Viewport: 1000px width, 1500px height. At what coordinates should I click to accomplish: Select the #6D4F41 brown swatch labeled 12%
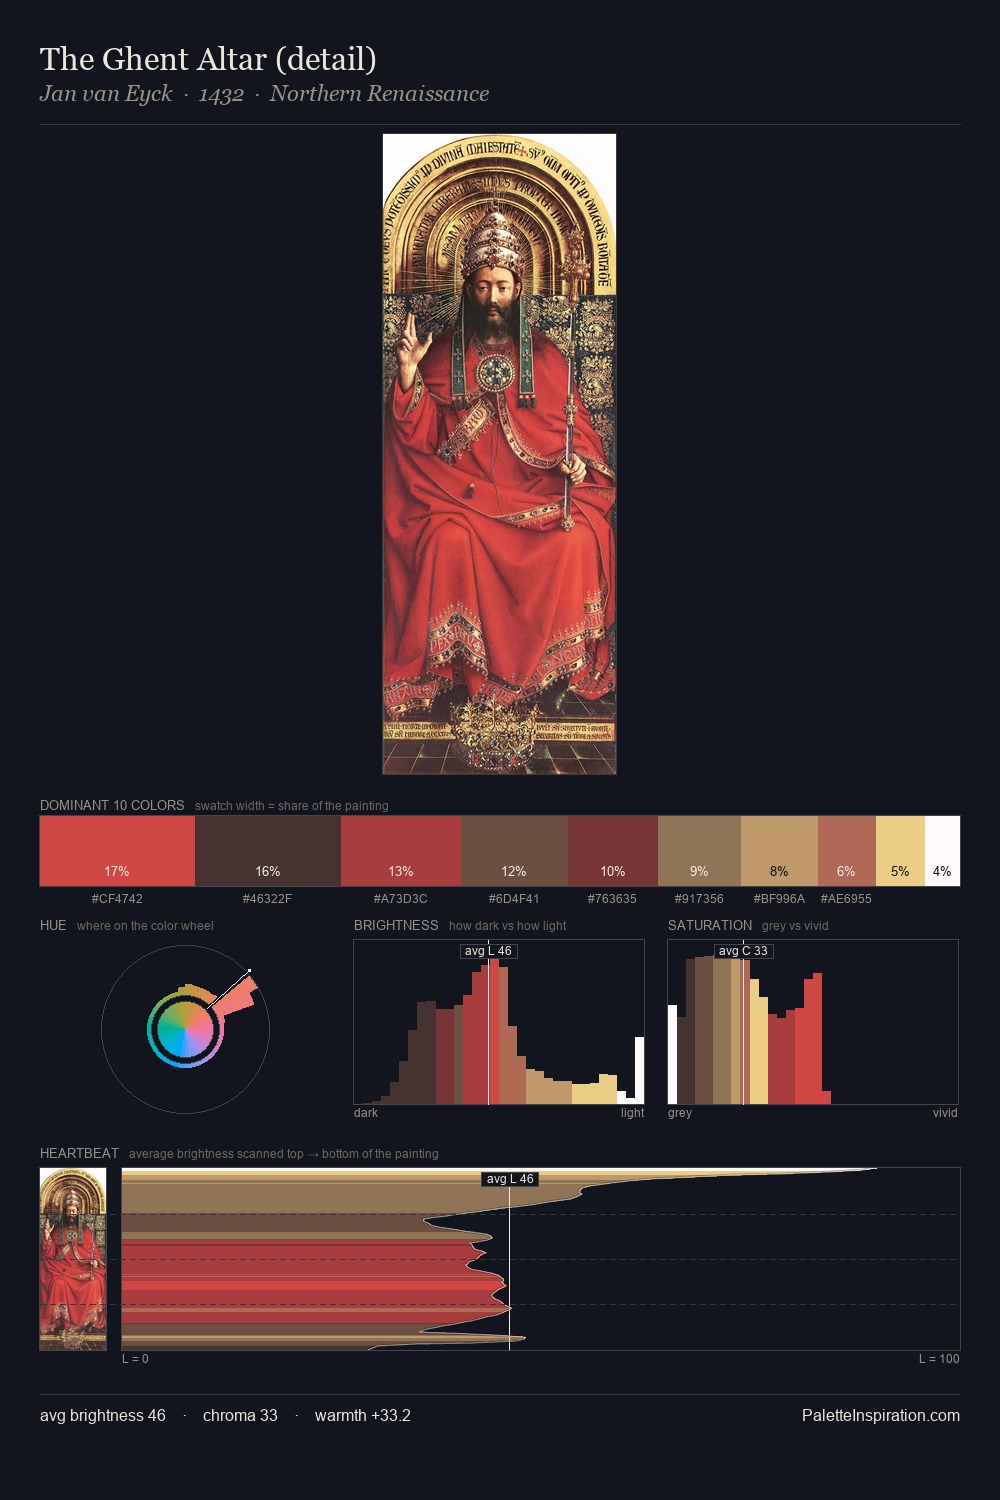tap(514, 851)
